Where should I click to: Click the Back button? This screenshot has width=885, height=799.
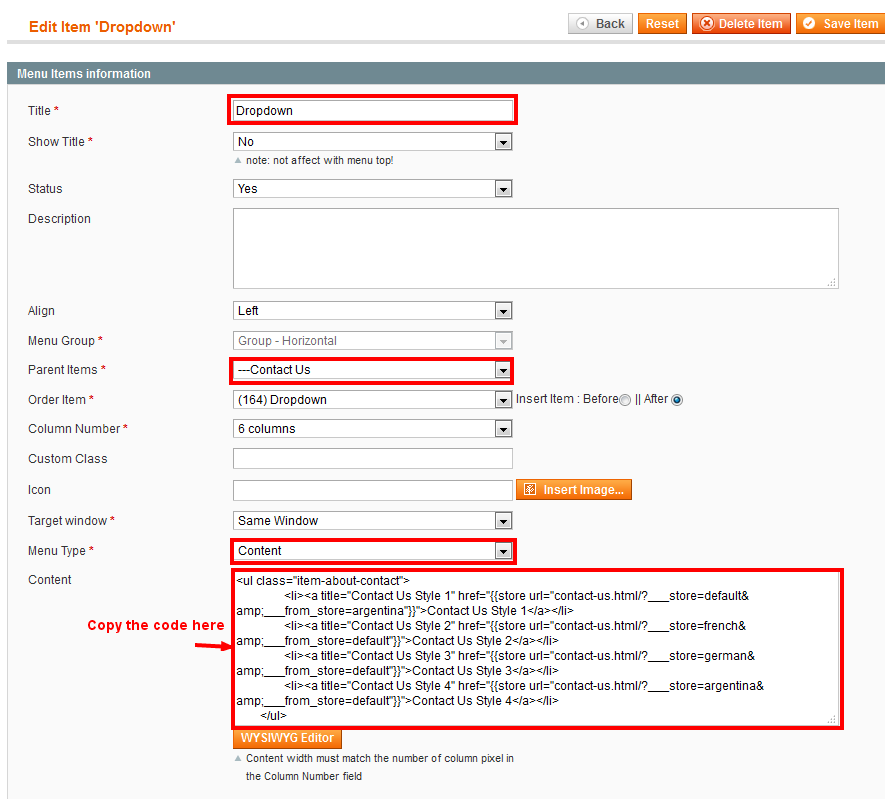tap(600, 24)
